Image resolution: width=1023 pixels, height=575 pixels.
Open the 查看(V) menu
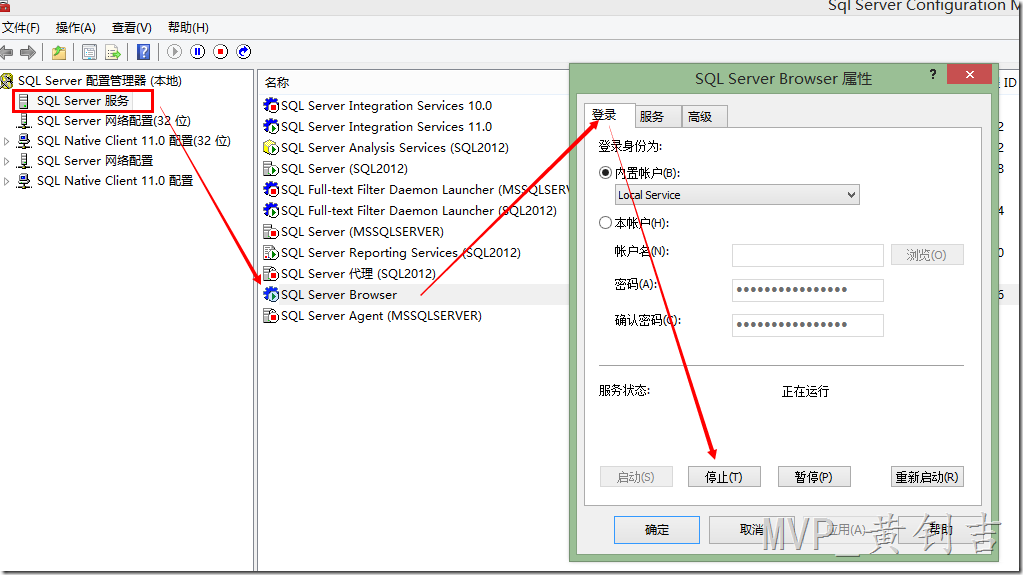[x=131, y=28]
